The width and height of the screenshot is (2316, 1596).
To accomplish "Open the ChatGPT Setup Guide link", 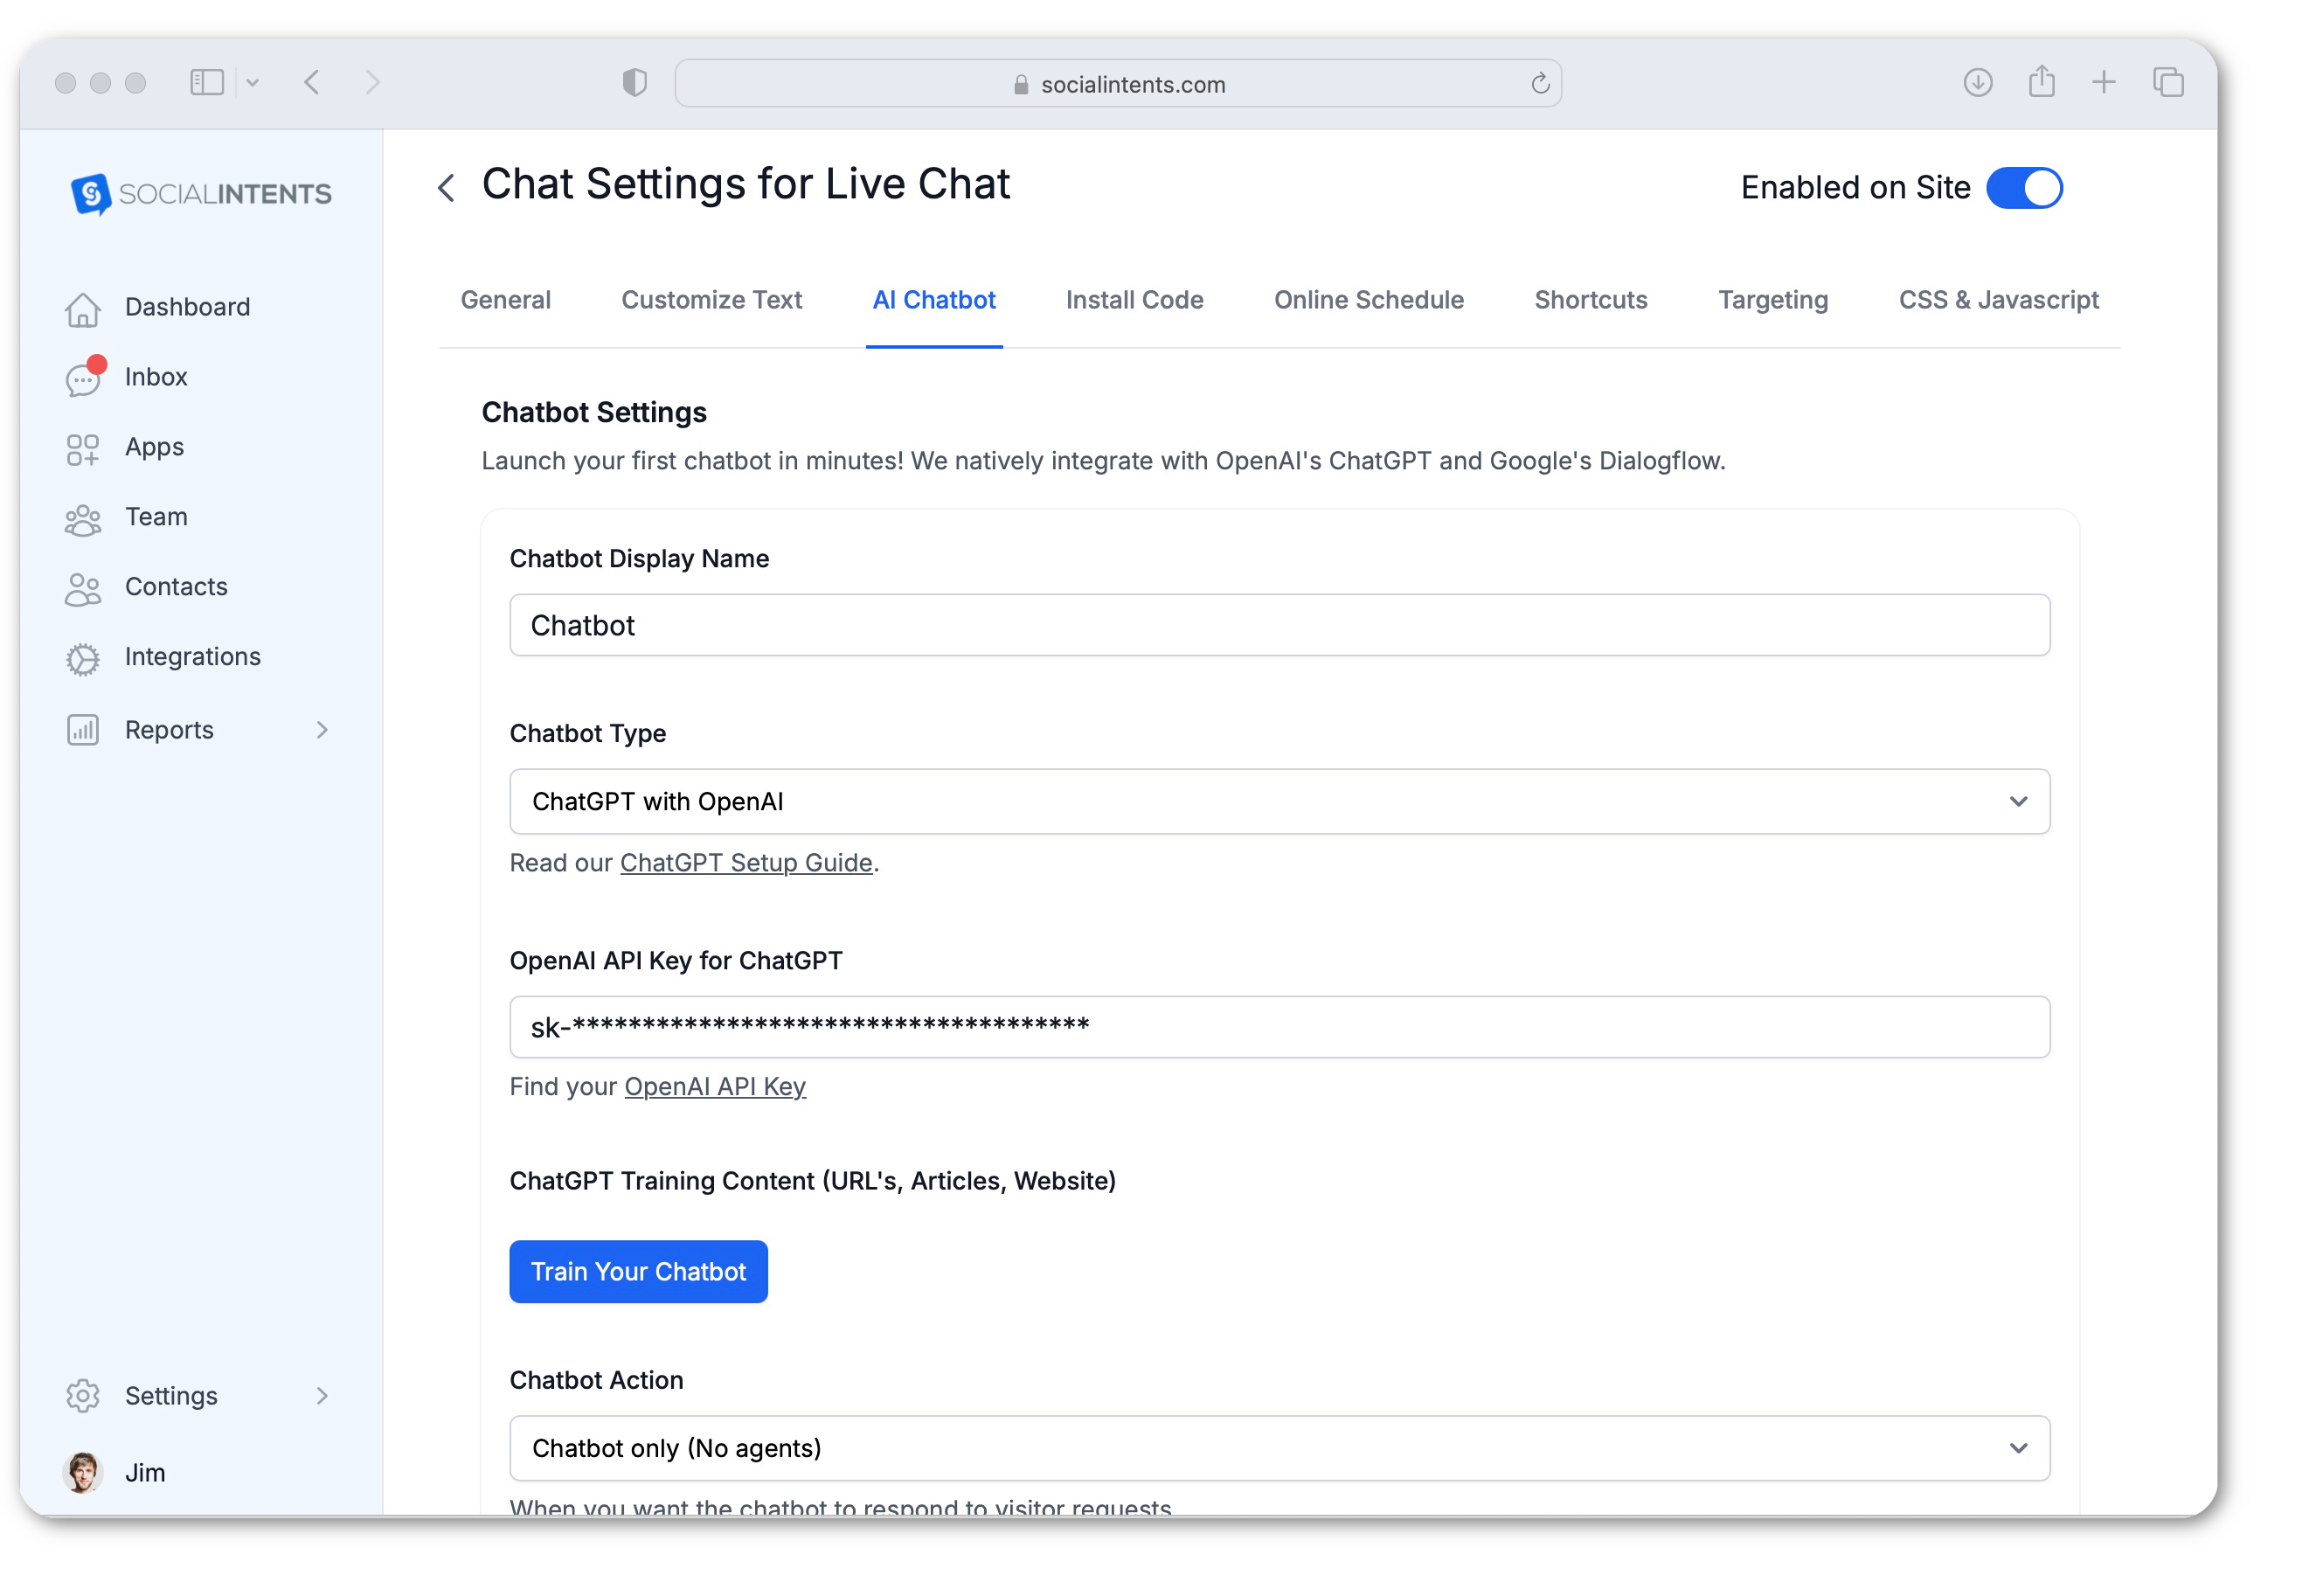I will point(745,862).
